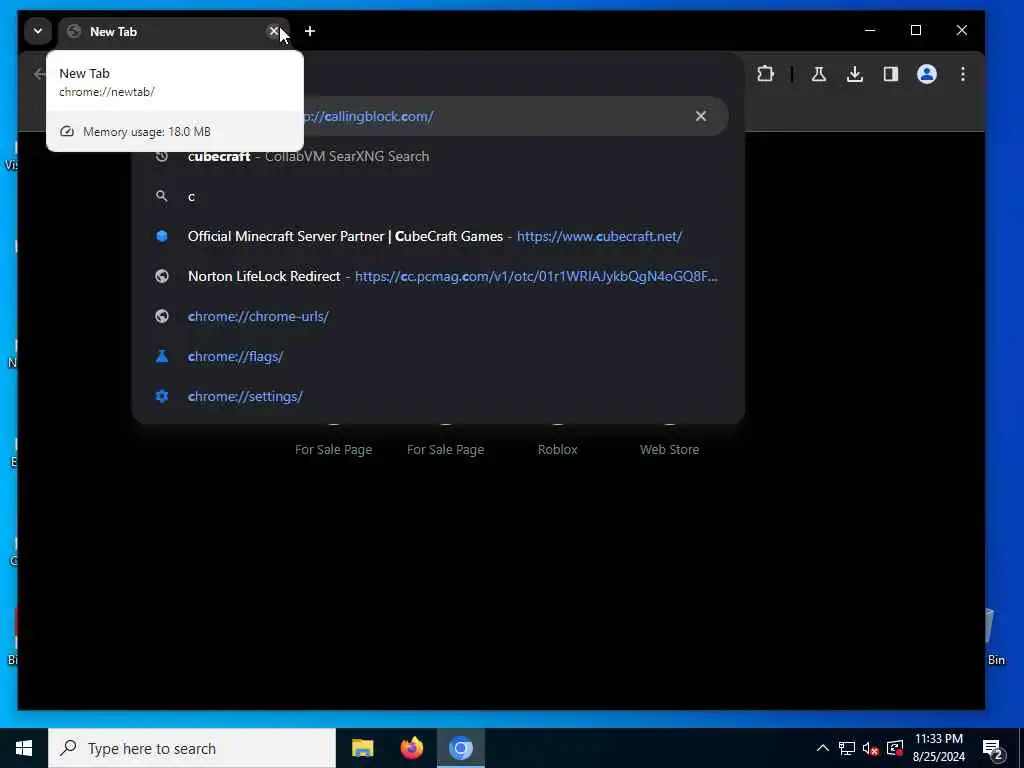The width and height of the screenshot is (1024, 768).
Task: Launch Firefox from taskbar
Action: click(411, 748)
